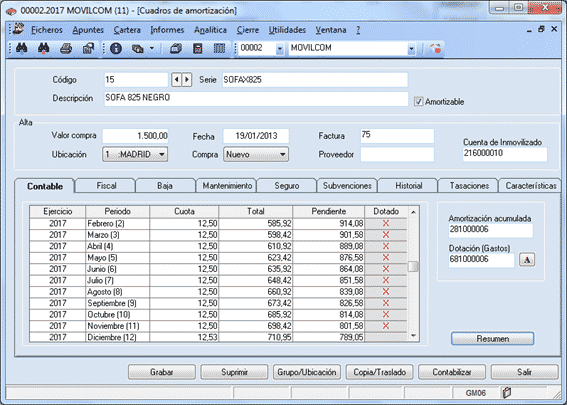
Task: Click the amortization table scrollbar thumb
Action: pyautogui.click(x=413, y=267)
